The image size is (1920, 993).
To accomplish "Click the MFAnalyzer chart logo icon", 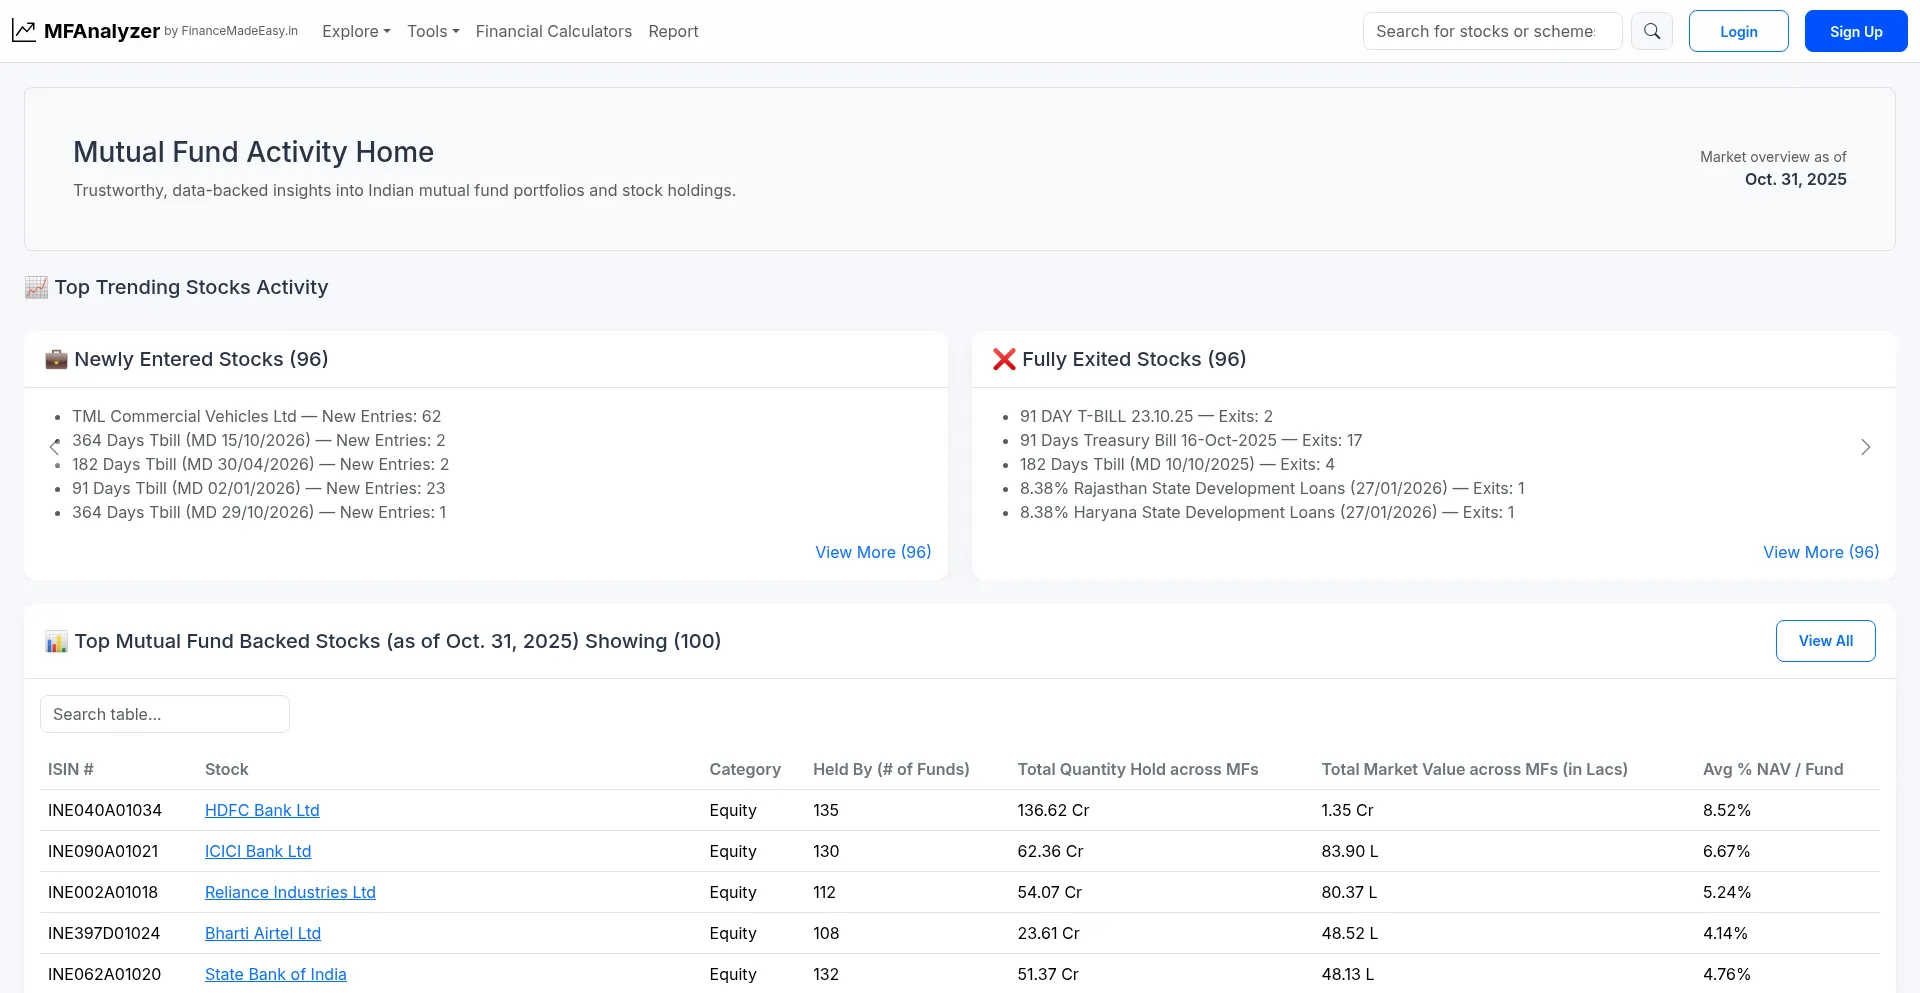I will [x=24, y=31].
